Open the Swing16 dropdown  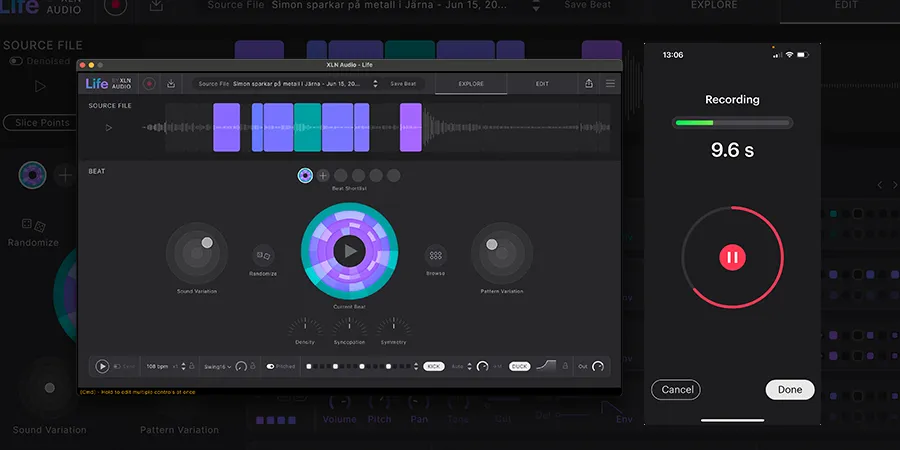pos(218,366)
